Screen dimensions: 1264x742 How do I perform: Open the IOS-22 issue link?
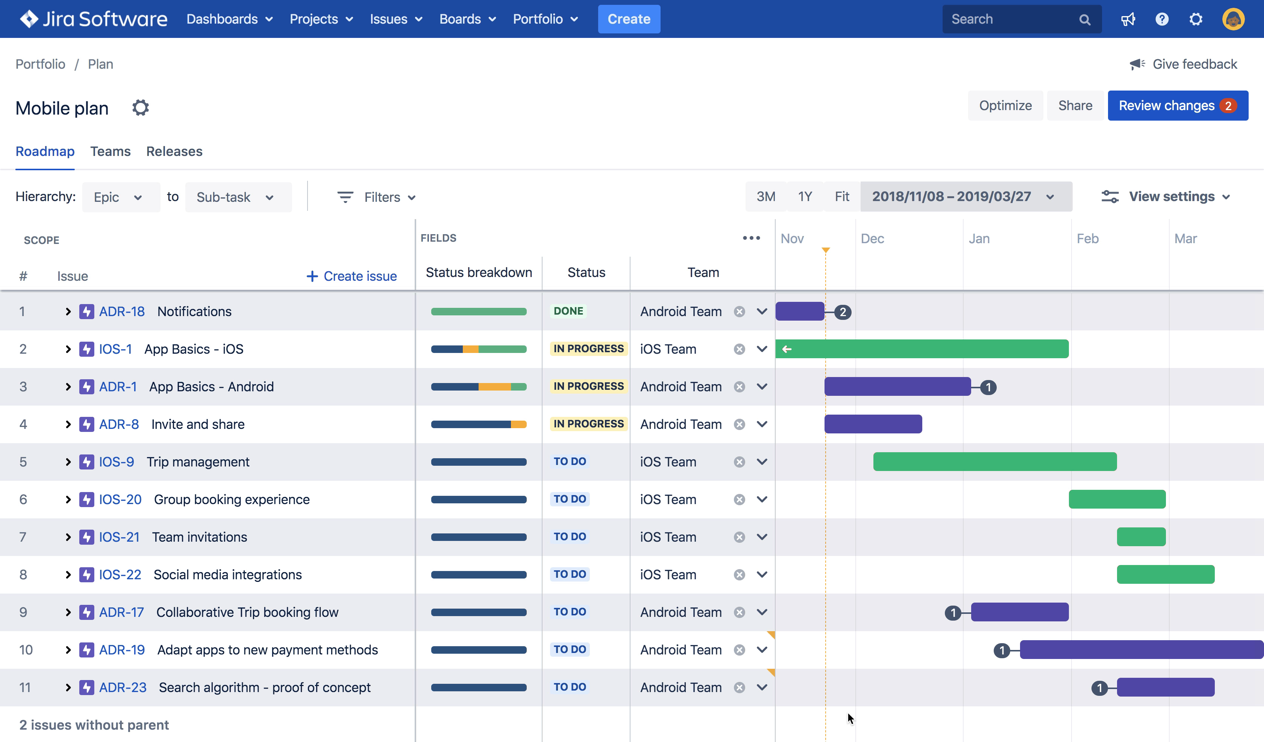tap(120, 575)
